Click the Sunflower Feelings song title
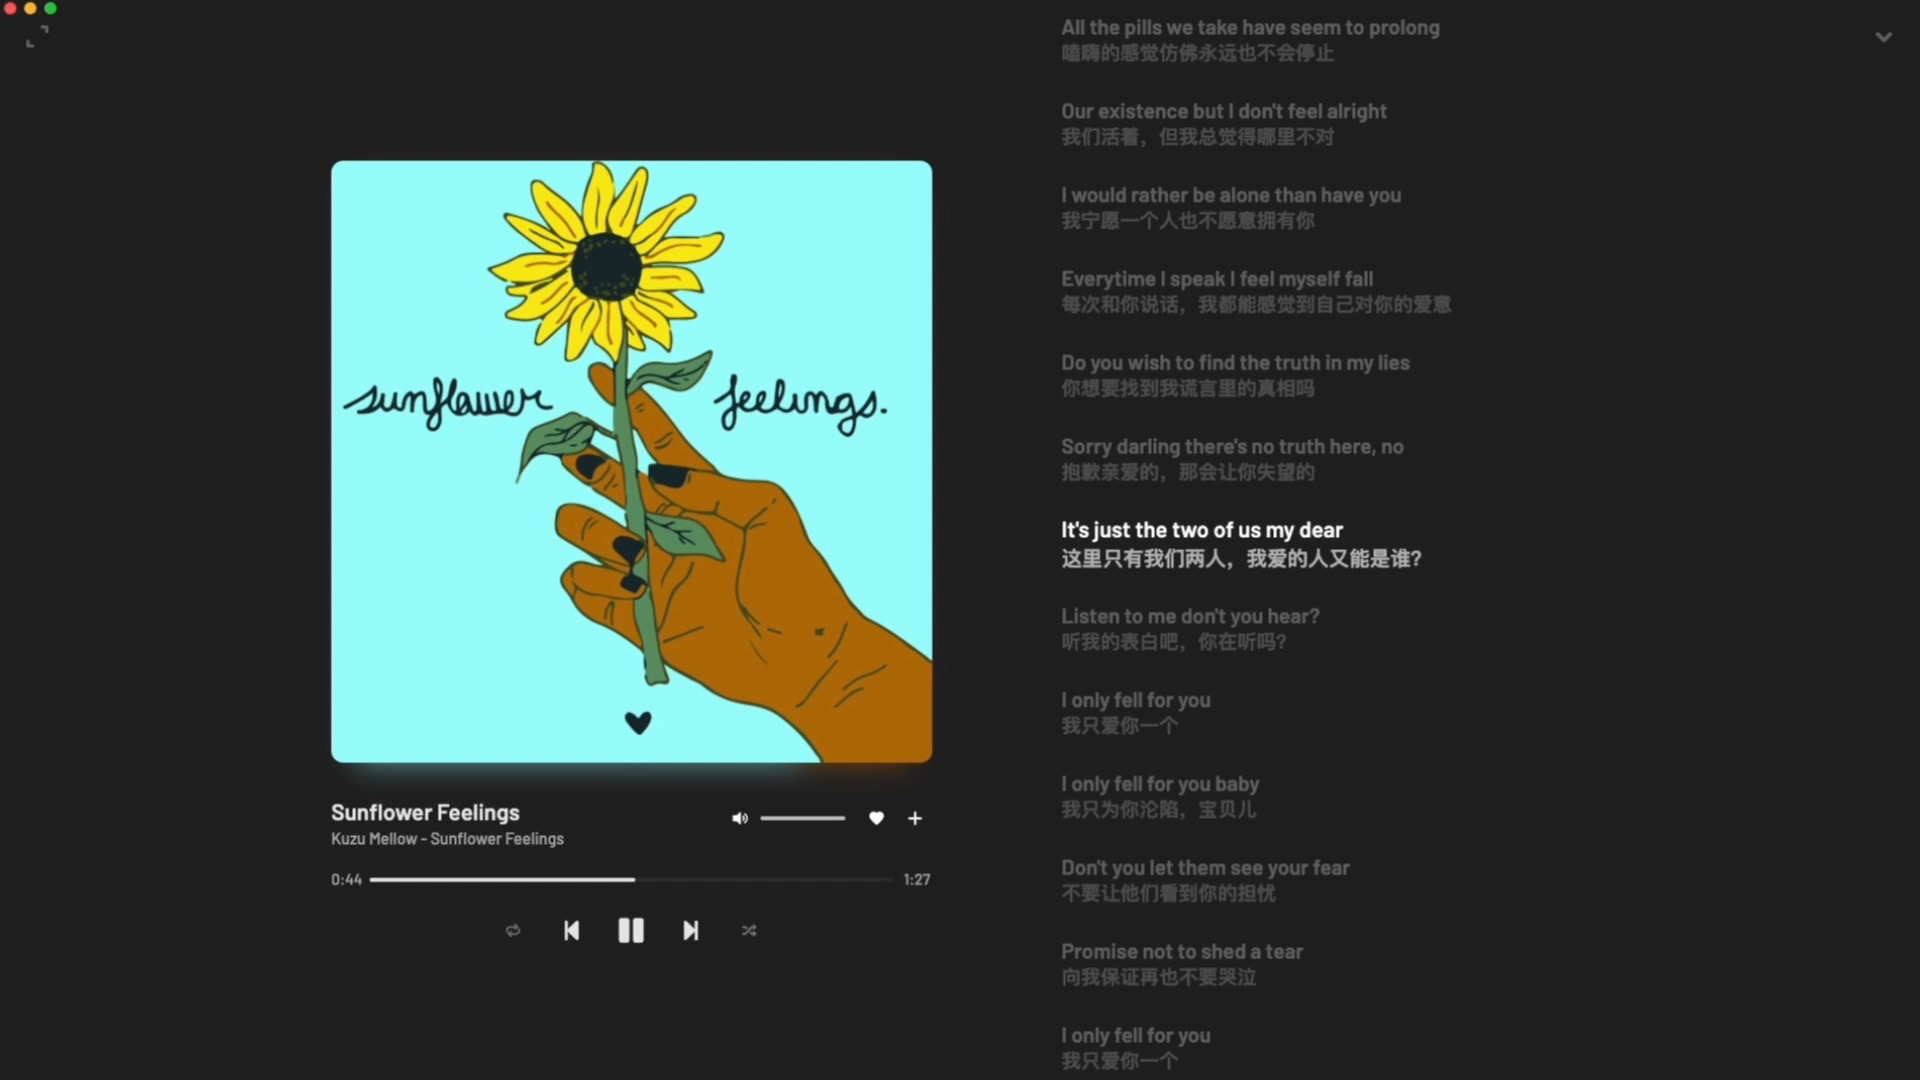This screenshot has height=1080, width=1920. [425, 813]
